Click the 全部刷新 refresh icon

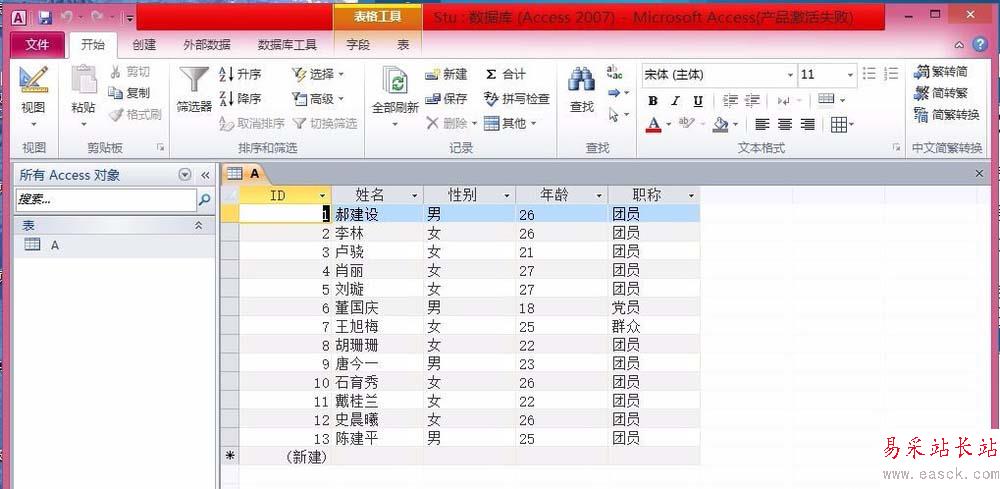click(395, 81)
